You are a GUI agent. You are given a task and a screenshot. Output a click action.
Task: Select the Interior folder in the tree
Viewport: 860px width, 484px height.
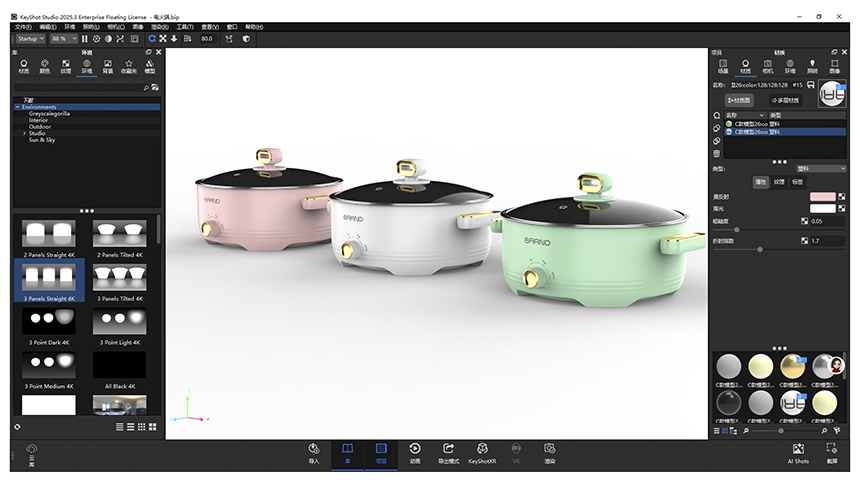38,120
